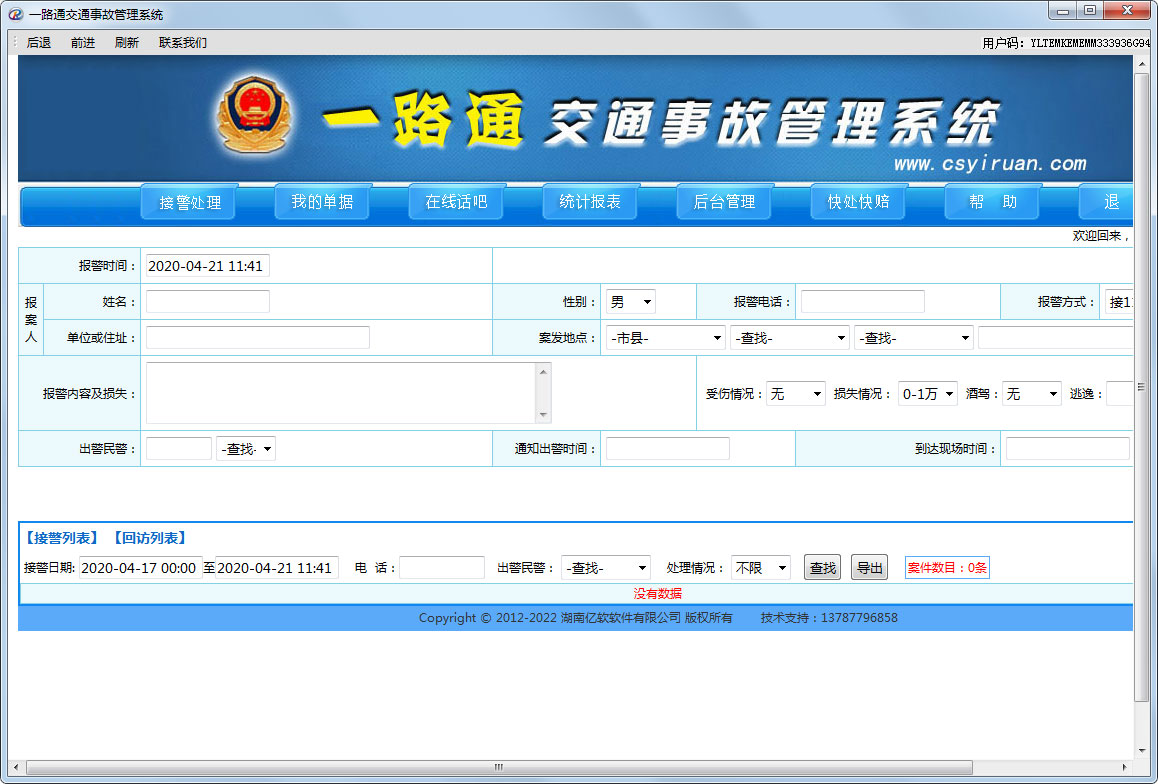Screen dimensions: 1158x784
Task: Click the 查找 search button
Action: 822,568
